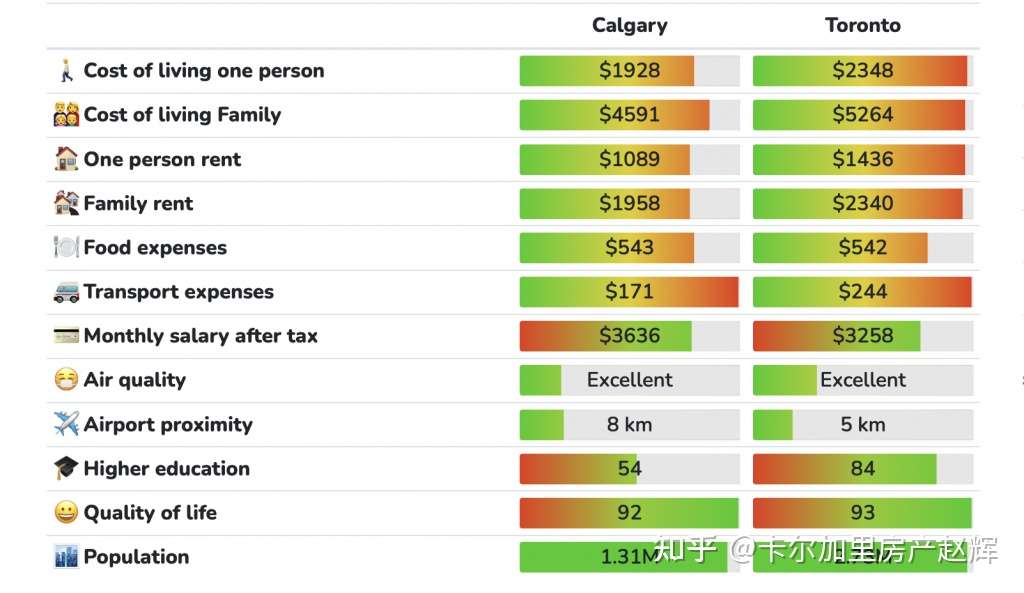Click the house icon beside One person rent
The height and width of the screenshot is (593, 1024).
click(x=66, y=159)
